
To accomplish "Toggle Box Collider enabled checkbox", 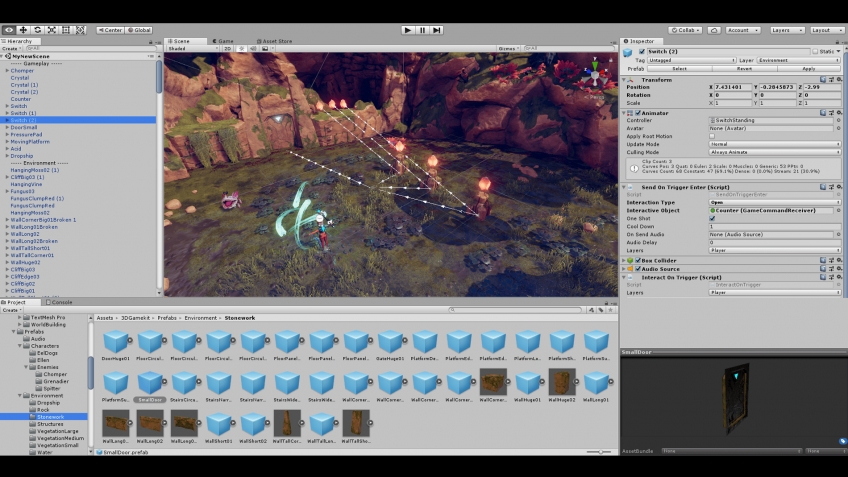I will pyautogui.click(x=638, y=260).
